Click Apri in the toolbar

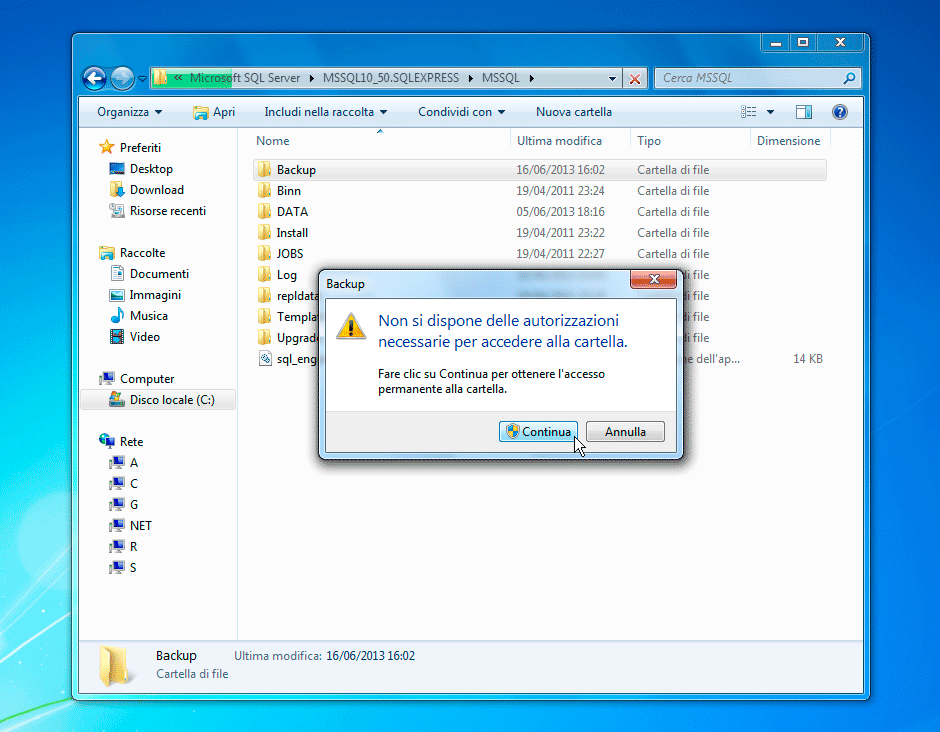(x=214, y=112)
